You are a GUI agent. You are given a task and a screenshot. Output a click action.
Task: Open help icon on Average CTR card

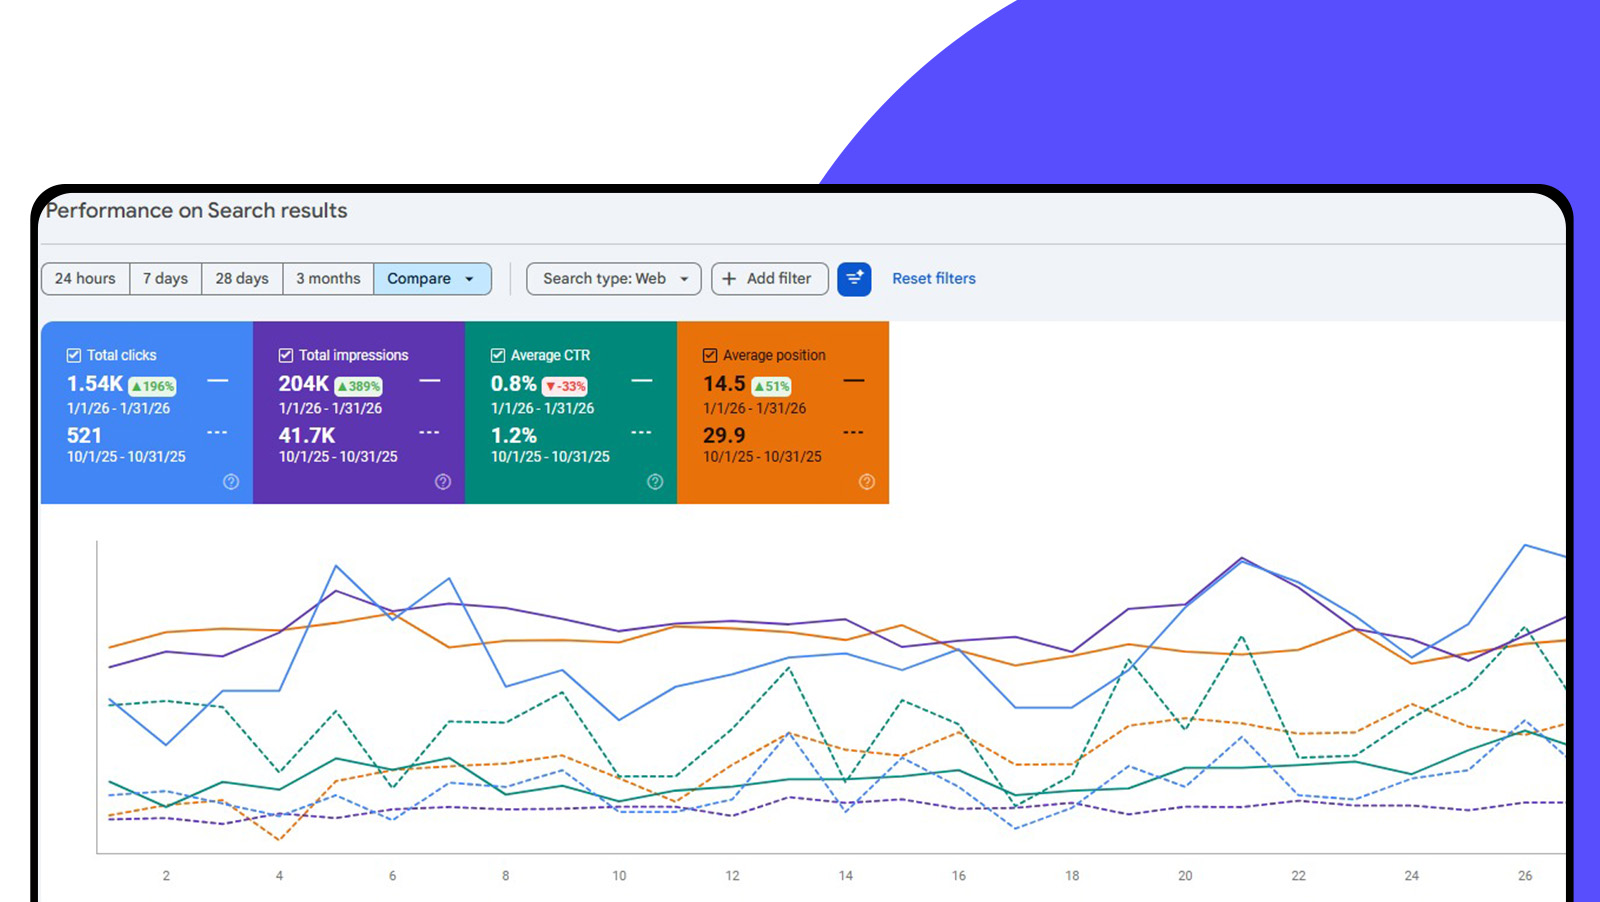click(x=655, y=482)
